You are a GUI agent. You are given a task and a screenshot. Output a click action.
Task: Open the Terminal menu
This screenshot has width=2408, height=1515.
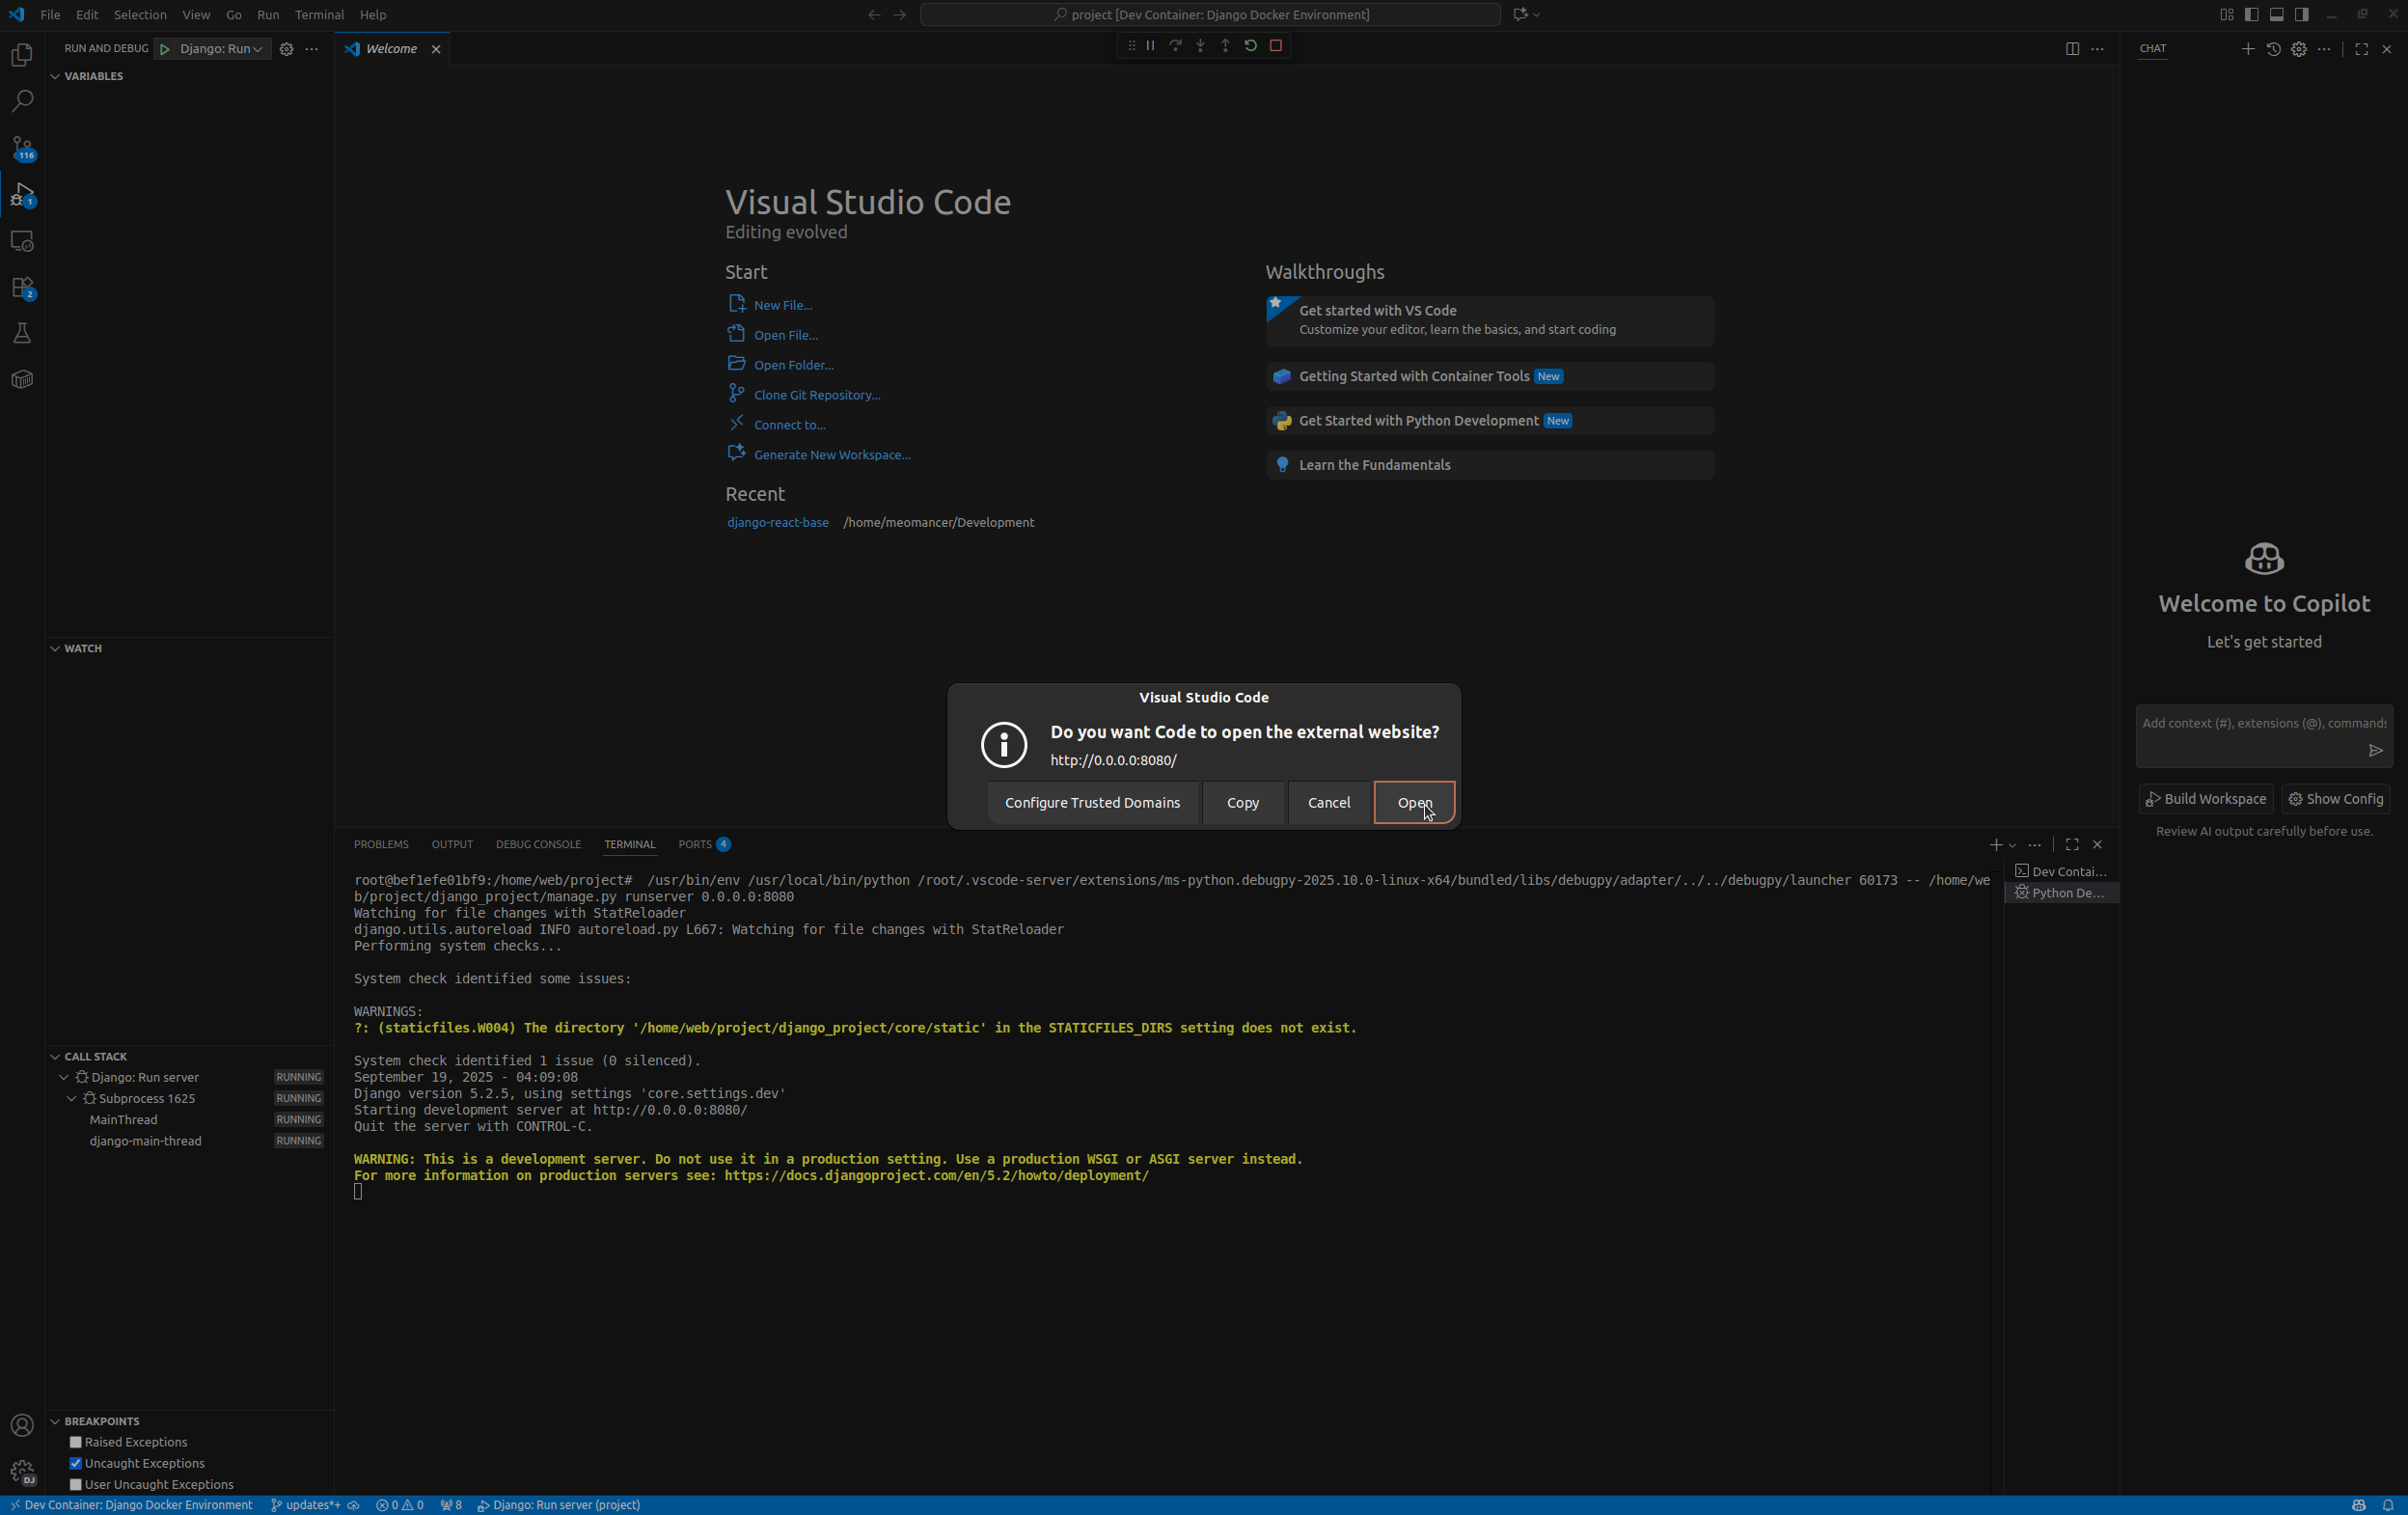(x=319, y=15)
